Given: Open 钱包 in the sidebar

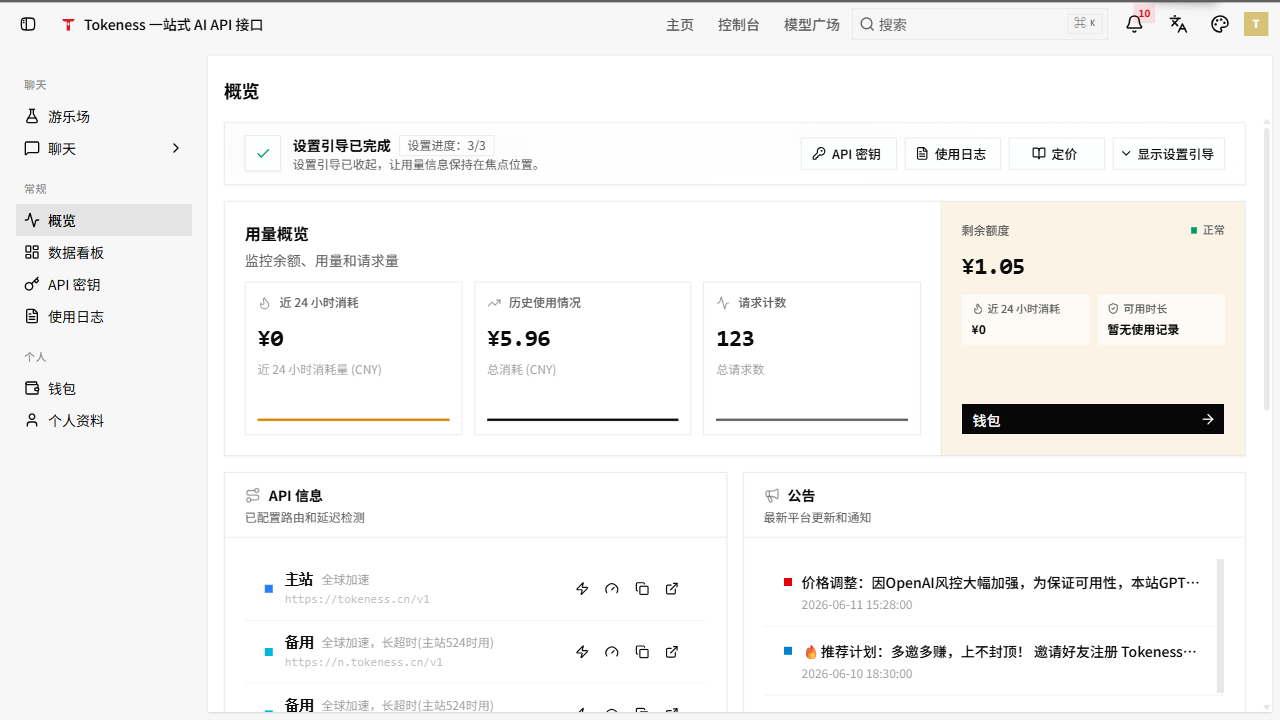Looking at the screenshot, I should click(104, 389).
